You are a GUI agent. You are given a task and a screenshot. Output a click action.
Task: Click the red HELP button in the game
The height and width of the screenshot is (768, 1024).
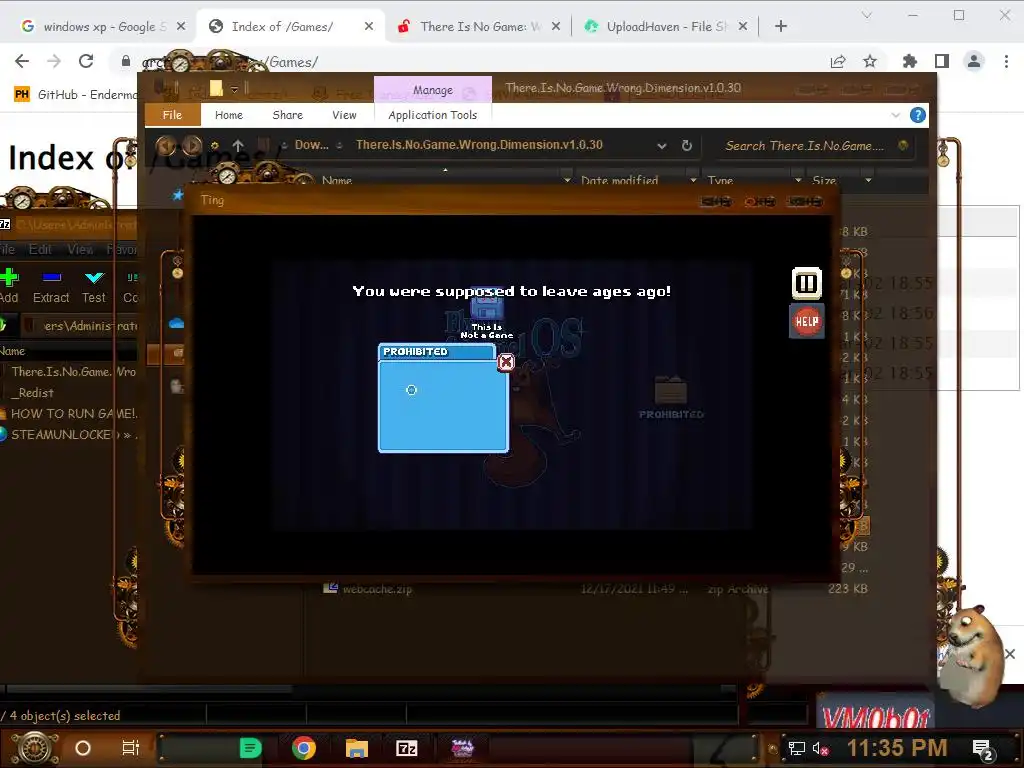807,321
